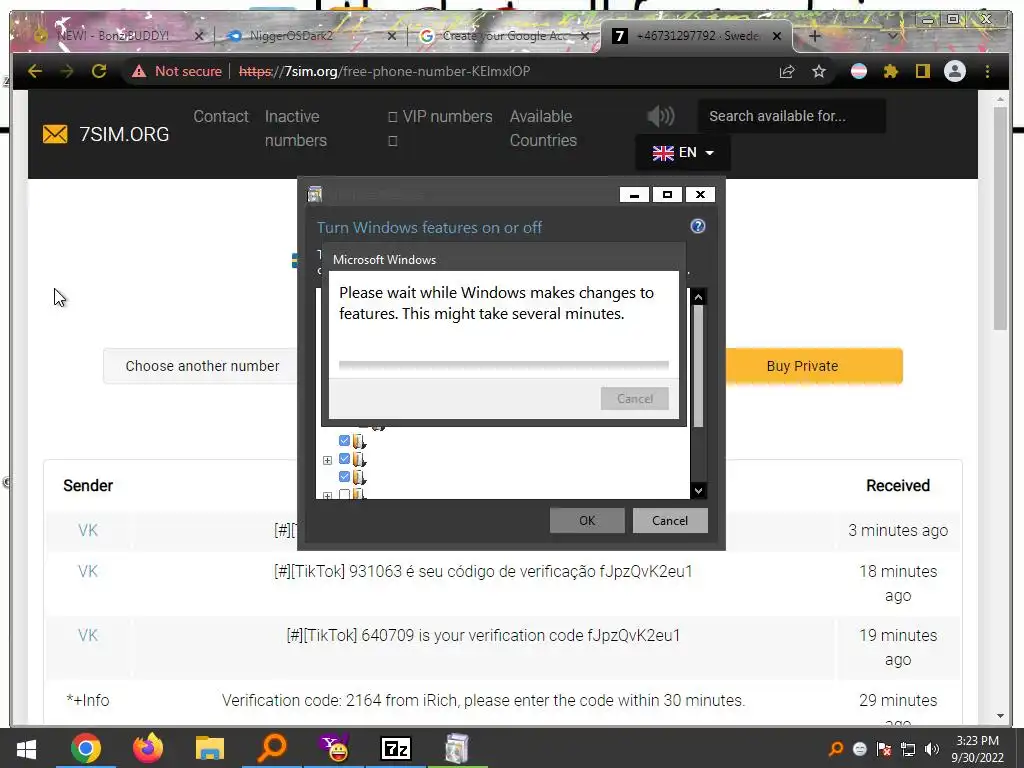1024x768 pixels.
Task: Uncheck the third checked feature checkbox
Action: (x=344, y=477)
